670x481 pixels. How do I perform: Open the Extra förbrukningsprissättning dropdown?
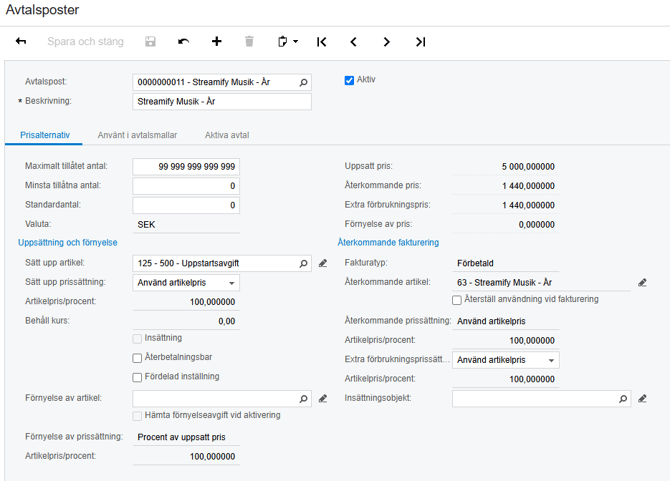click(506, 360)
